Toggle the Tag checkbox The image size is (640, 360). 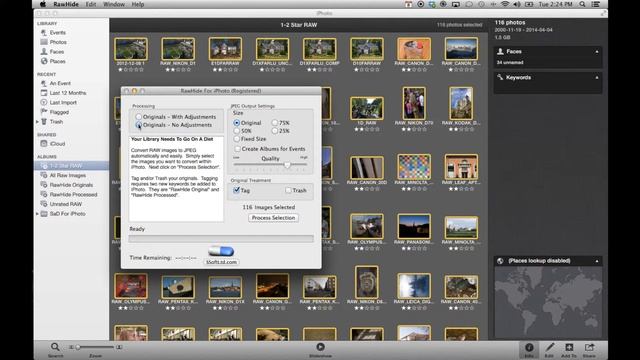(x=236, y=190)
